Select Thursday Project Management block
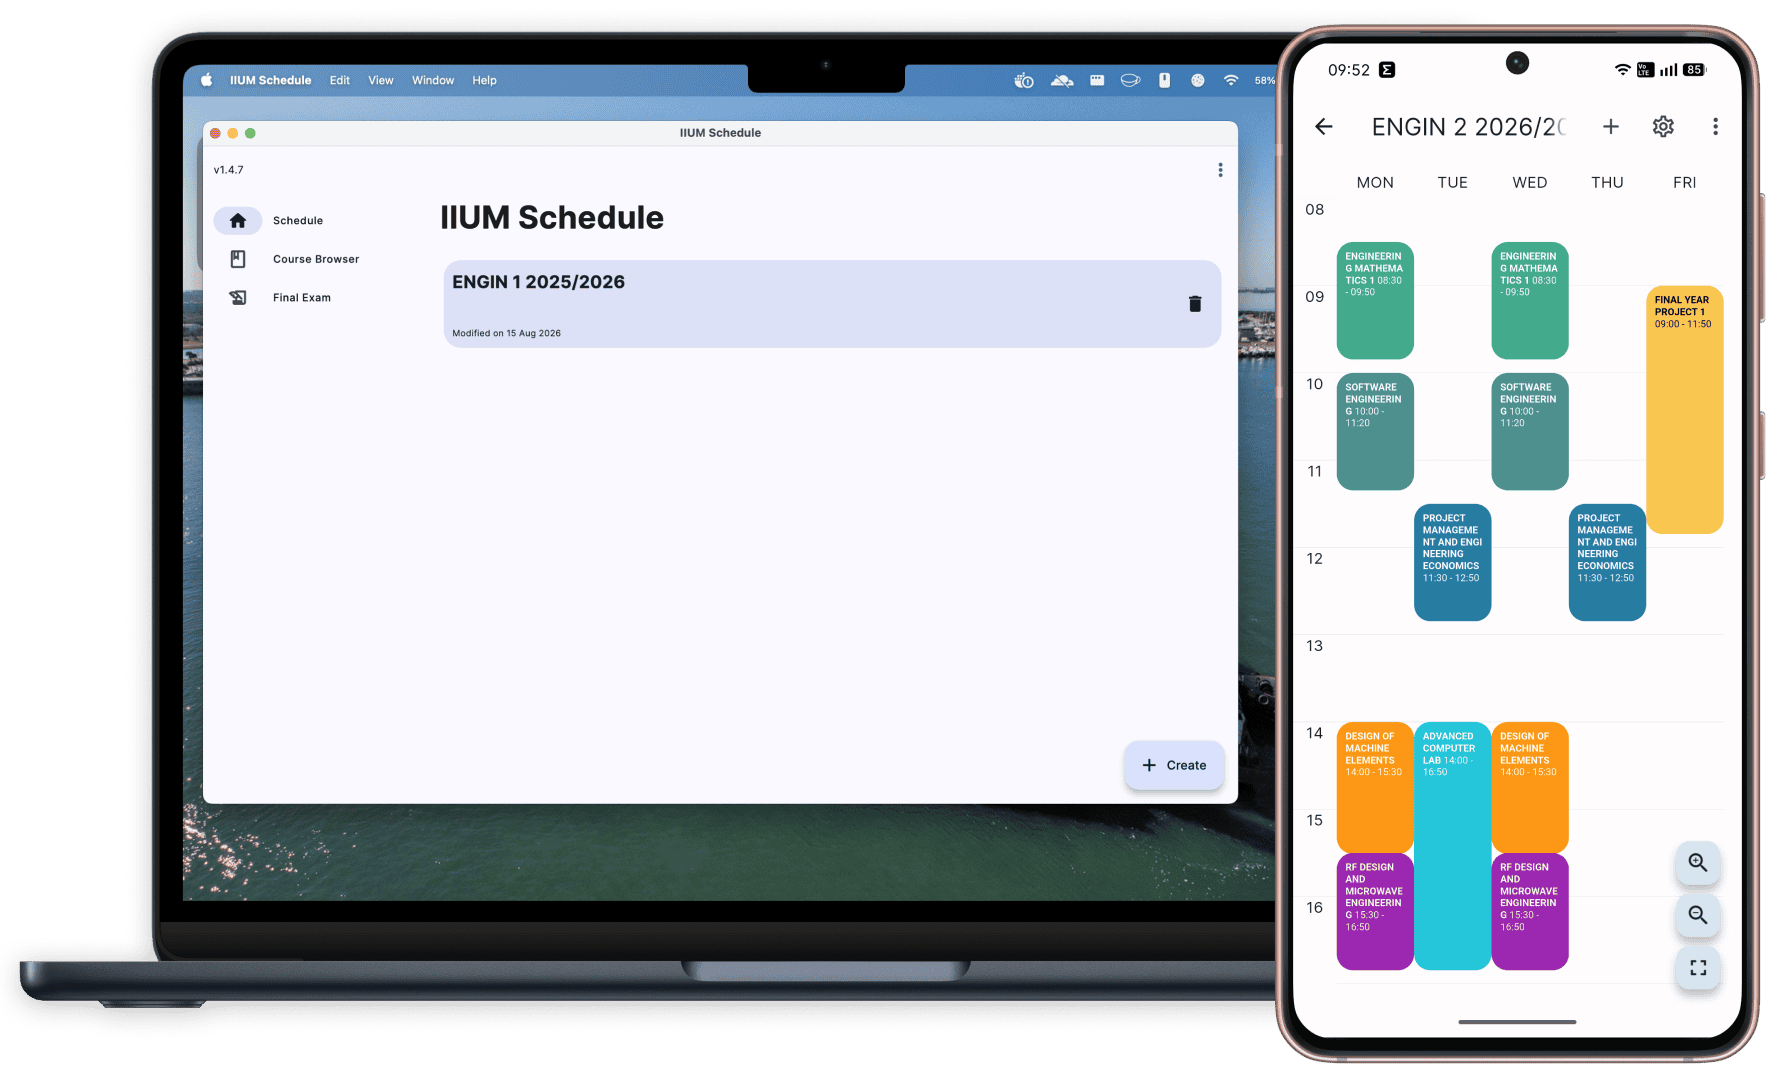Screen dimensions: 1790x1090 pos(1607,562)
